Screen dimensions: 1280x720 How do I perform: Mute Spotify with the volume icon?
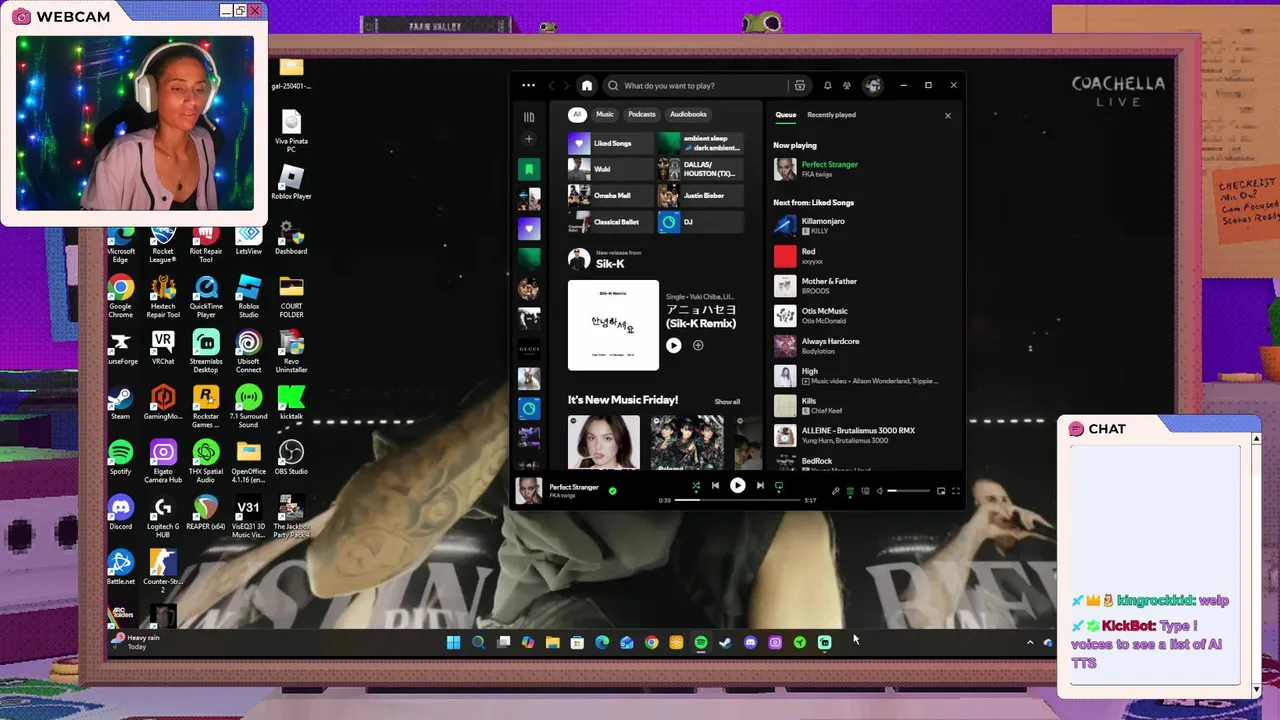[x=880, y=491]
